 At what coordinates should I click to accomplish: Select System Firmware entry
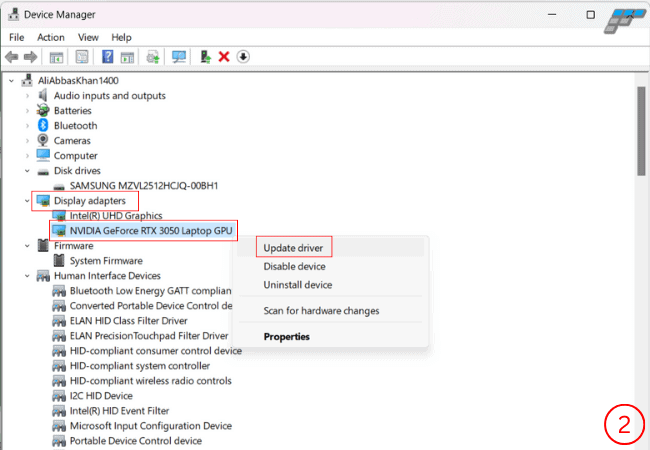coord(106,261)
